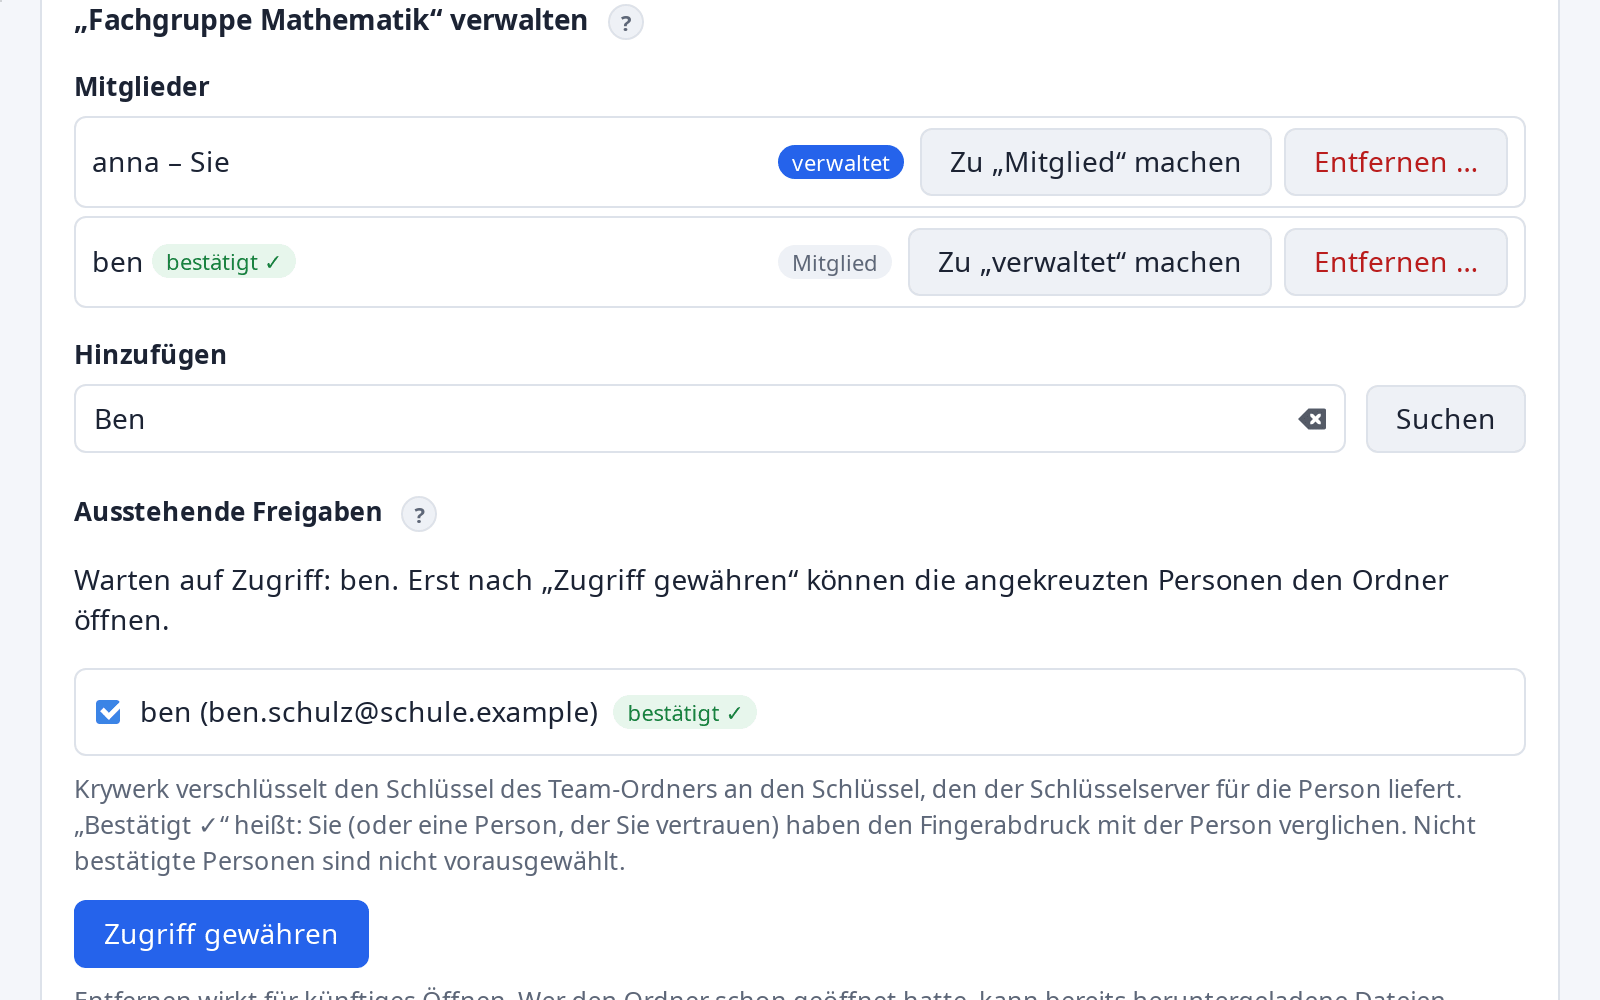Remove ben with Entfernen button
This screenshot has height=1000, width=1600.
pyautogui.click(x=1395, y=262)
